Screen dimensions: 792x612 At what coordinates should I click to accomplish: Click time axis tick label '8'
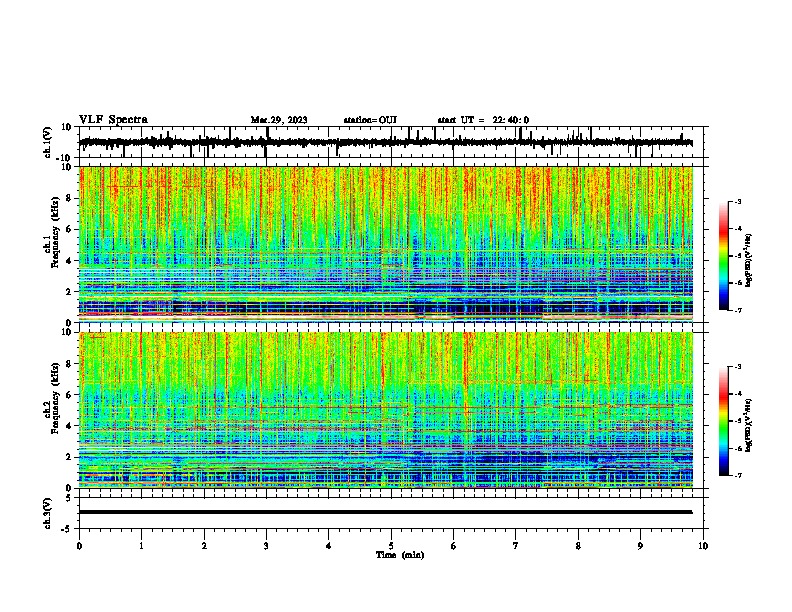[578, 546]
